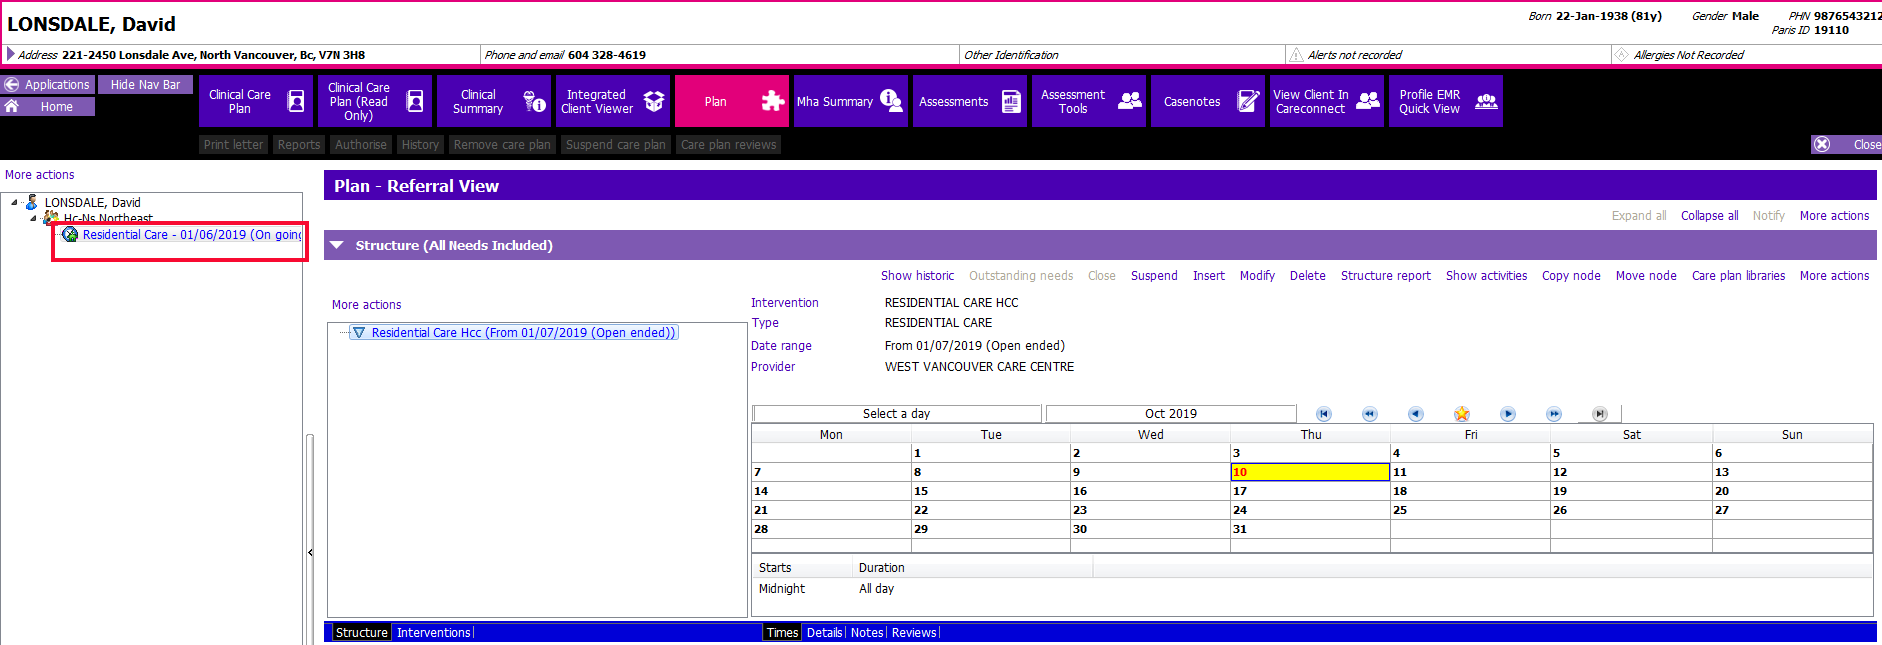
Task: Collapse the Structure section triangle
Action: pos(337,245)
